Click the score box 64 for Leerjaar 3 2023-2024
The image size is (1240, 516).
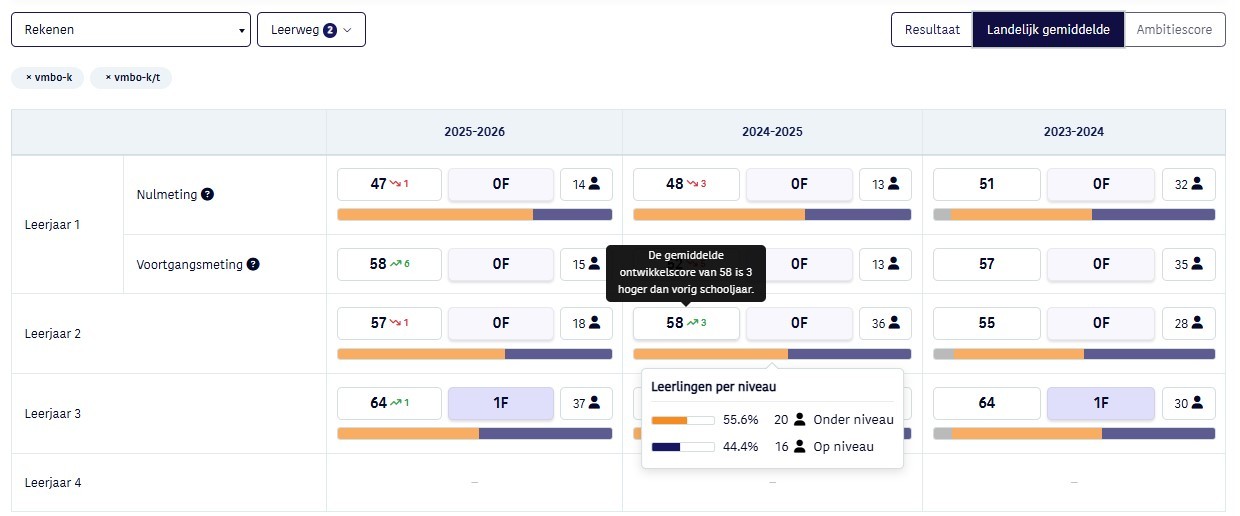987,403
